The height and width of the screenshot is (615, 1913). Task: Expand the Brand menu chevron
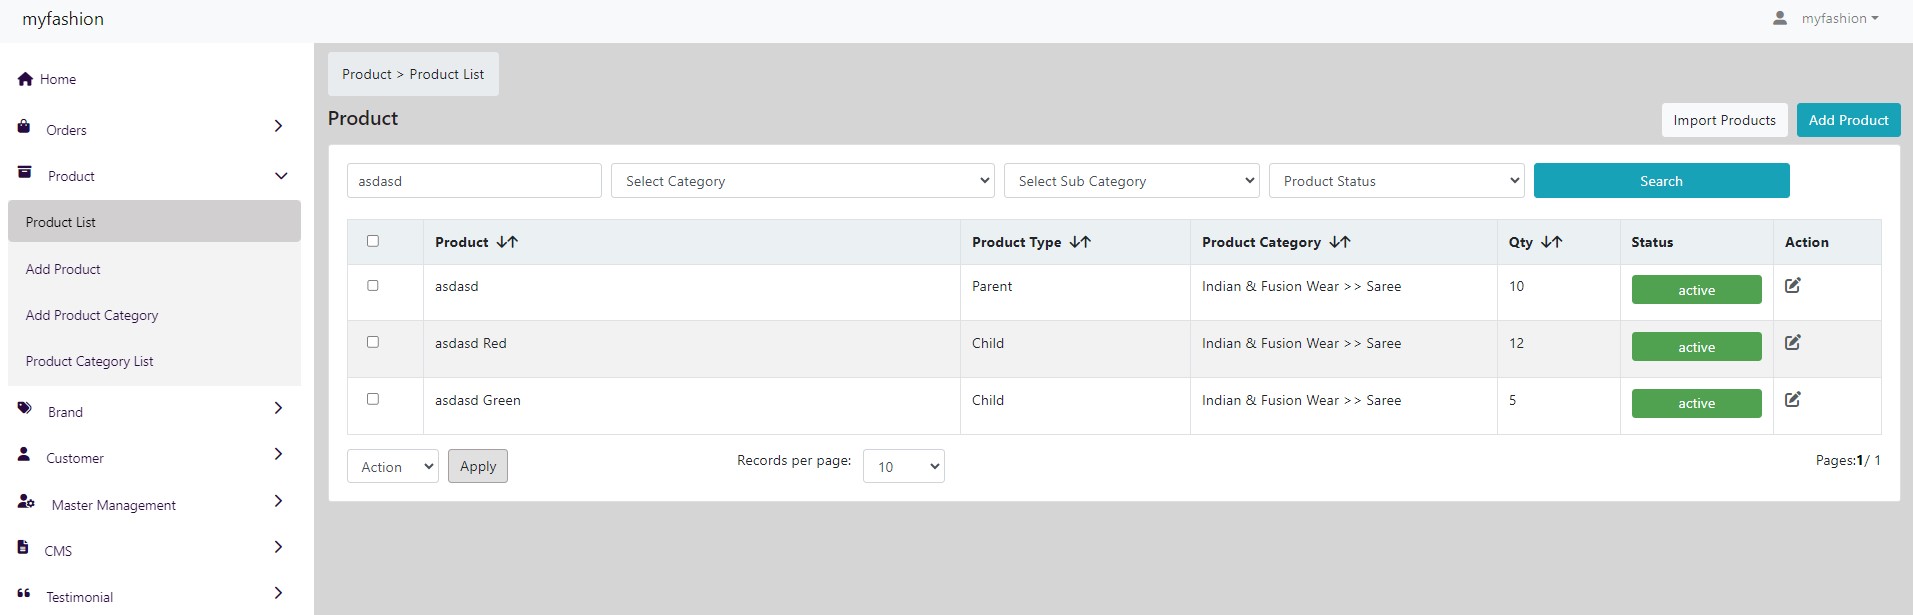(279, 408)
